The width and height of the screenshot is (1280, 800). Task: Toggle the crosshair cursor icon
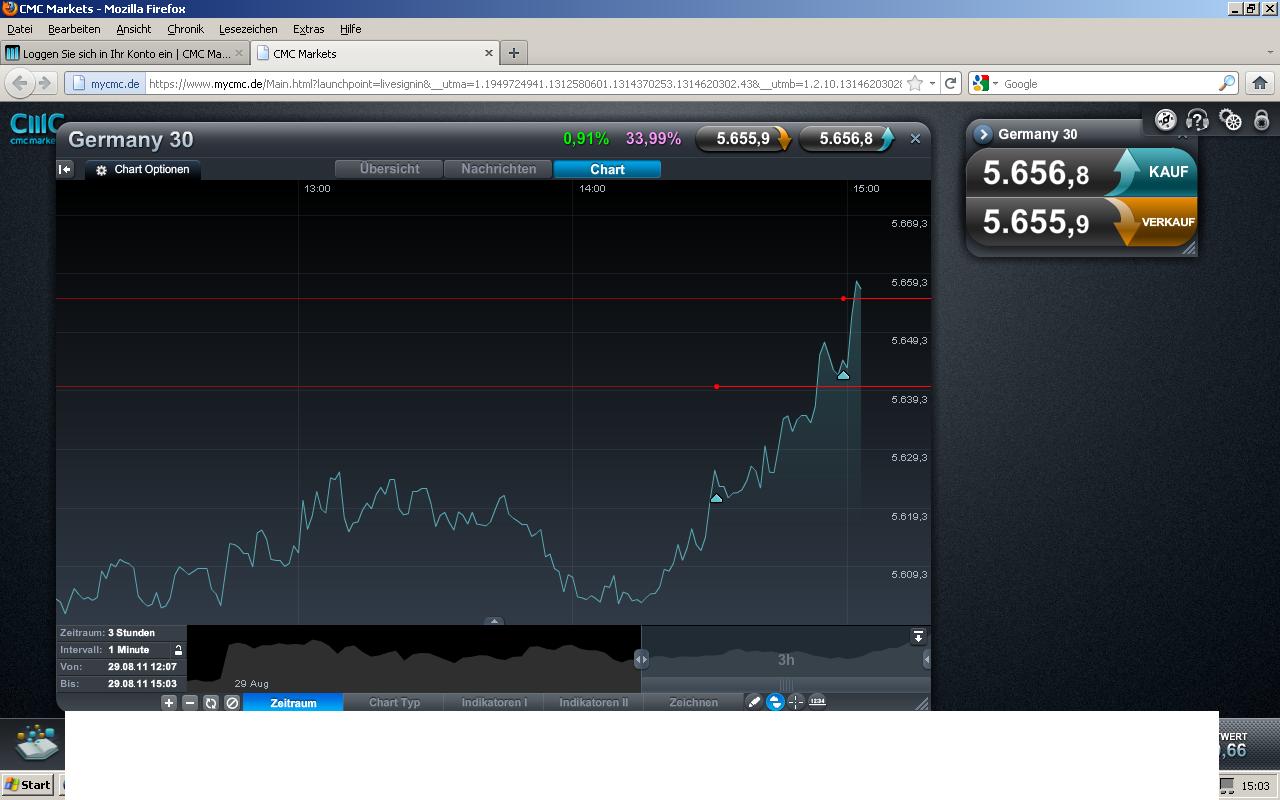(x=796, y=702)
